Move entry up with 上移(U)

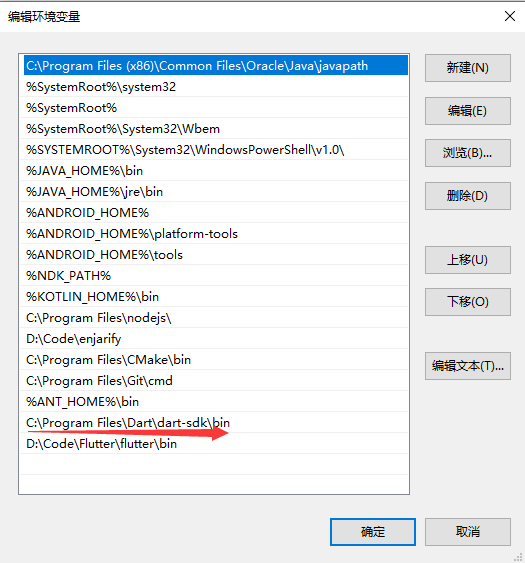click(x=468, y=260)
